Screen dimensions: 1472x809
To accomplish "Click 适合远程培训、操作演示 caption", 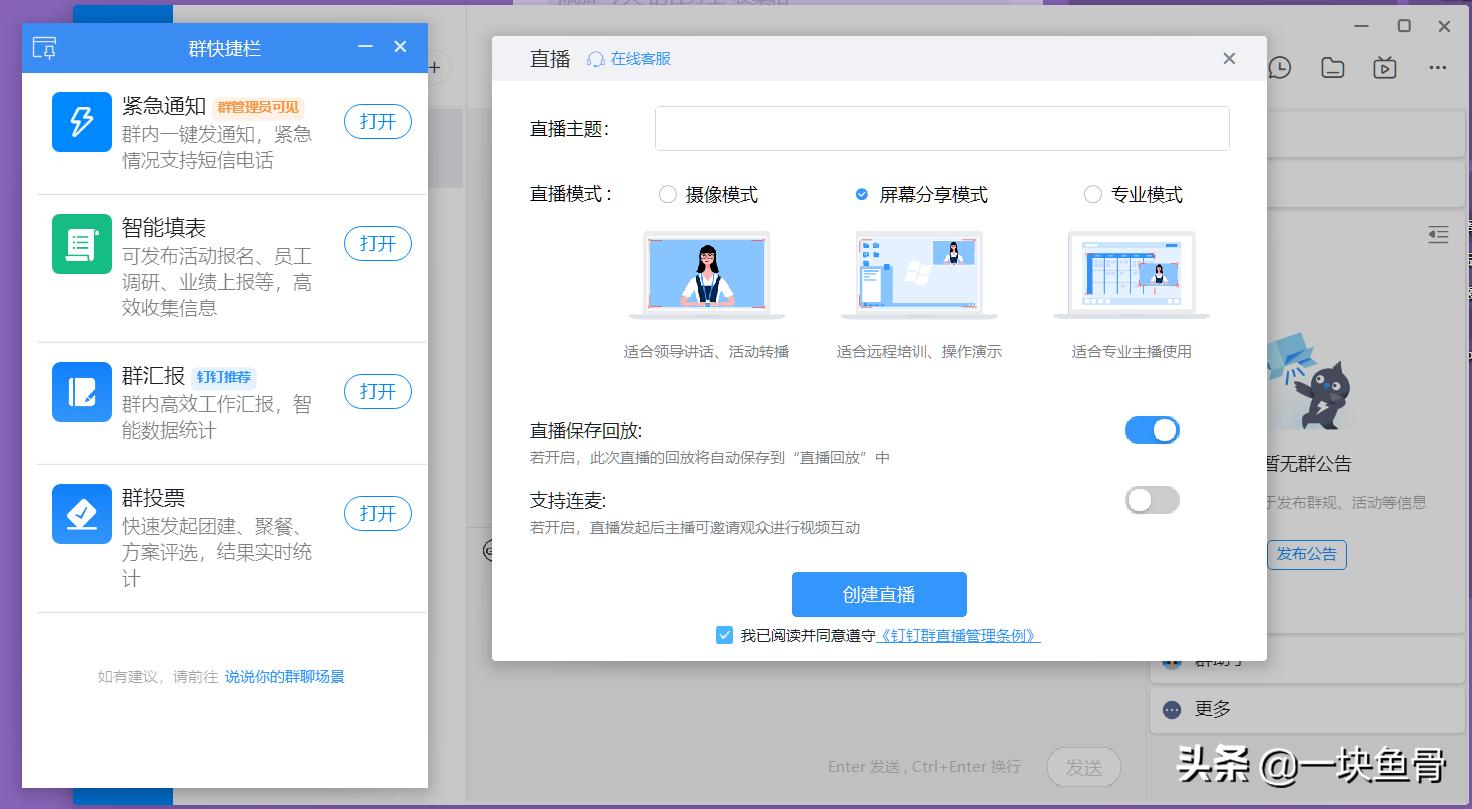I will point(919,351).
